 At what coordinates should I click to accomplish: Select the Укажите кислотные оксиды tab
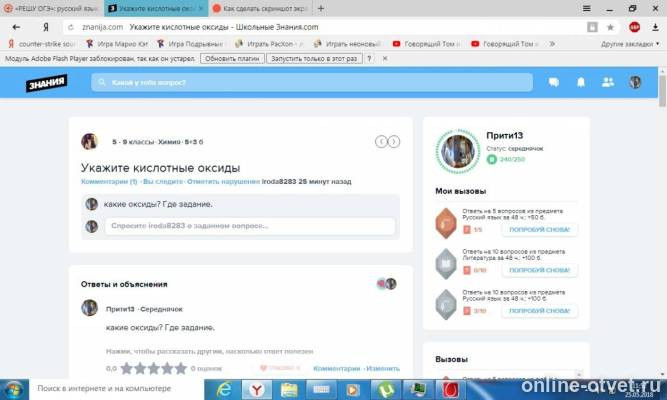tap(156, 8)
